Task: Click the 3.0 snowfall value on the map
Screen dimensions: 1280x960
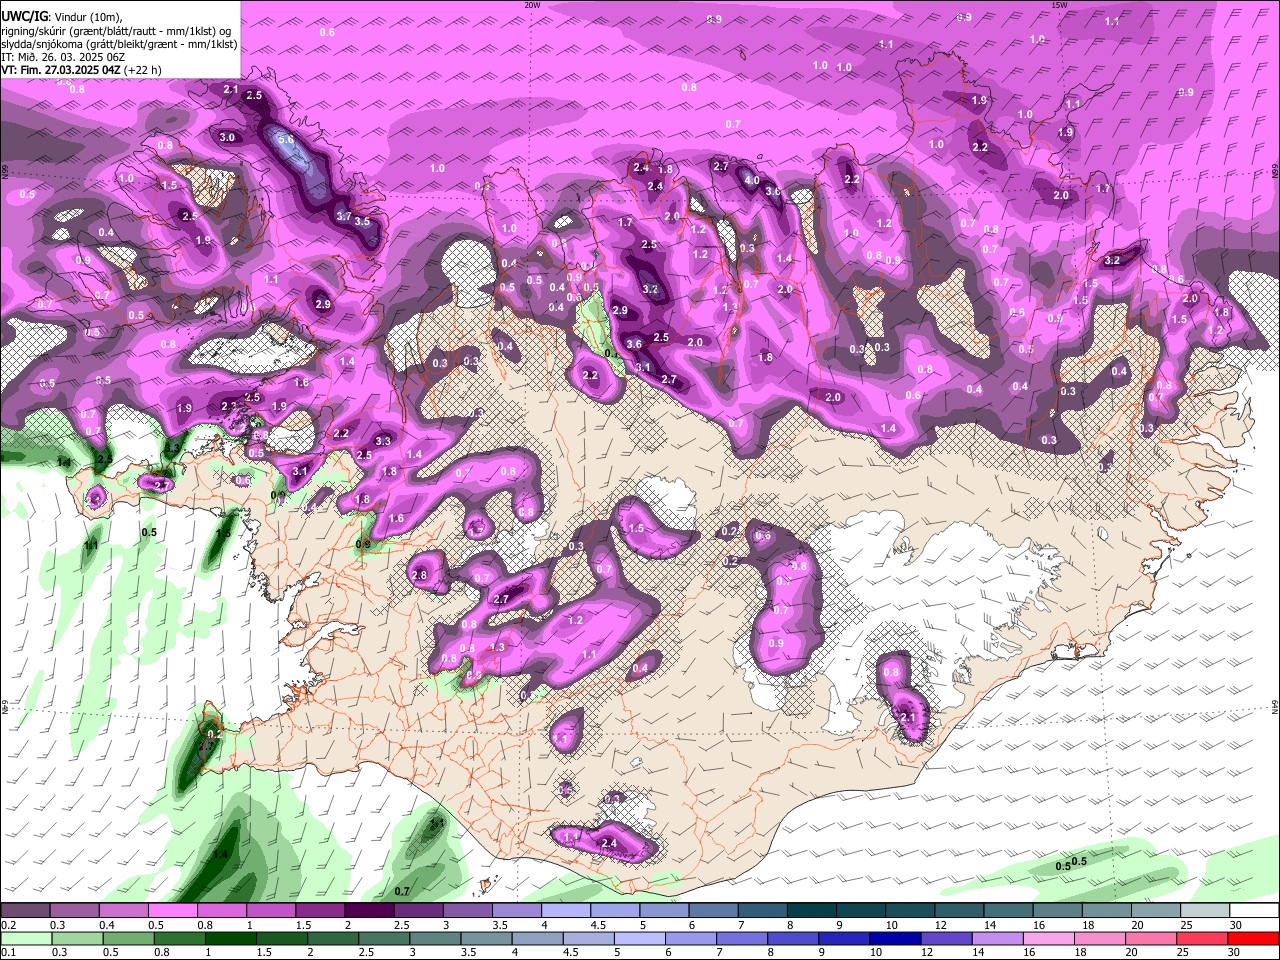Action: pos(227,138)
